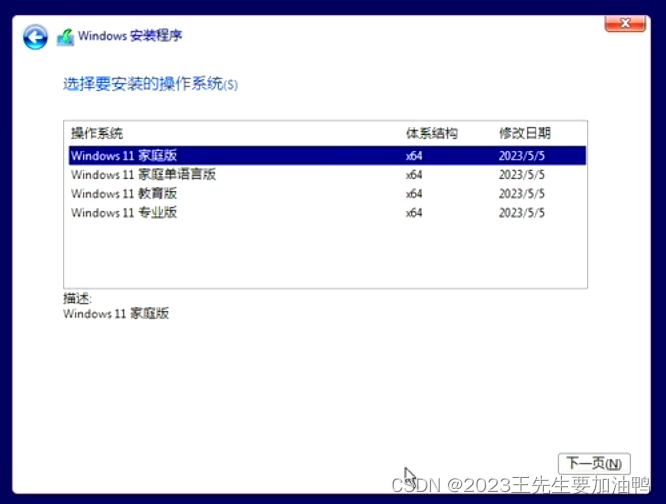Click the 描述 label text

(x=77, y=298)
